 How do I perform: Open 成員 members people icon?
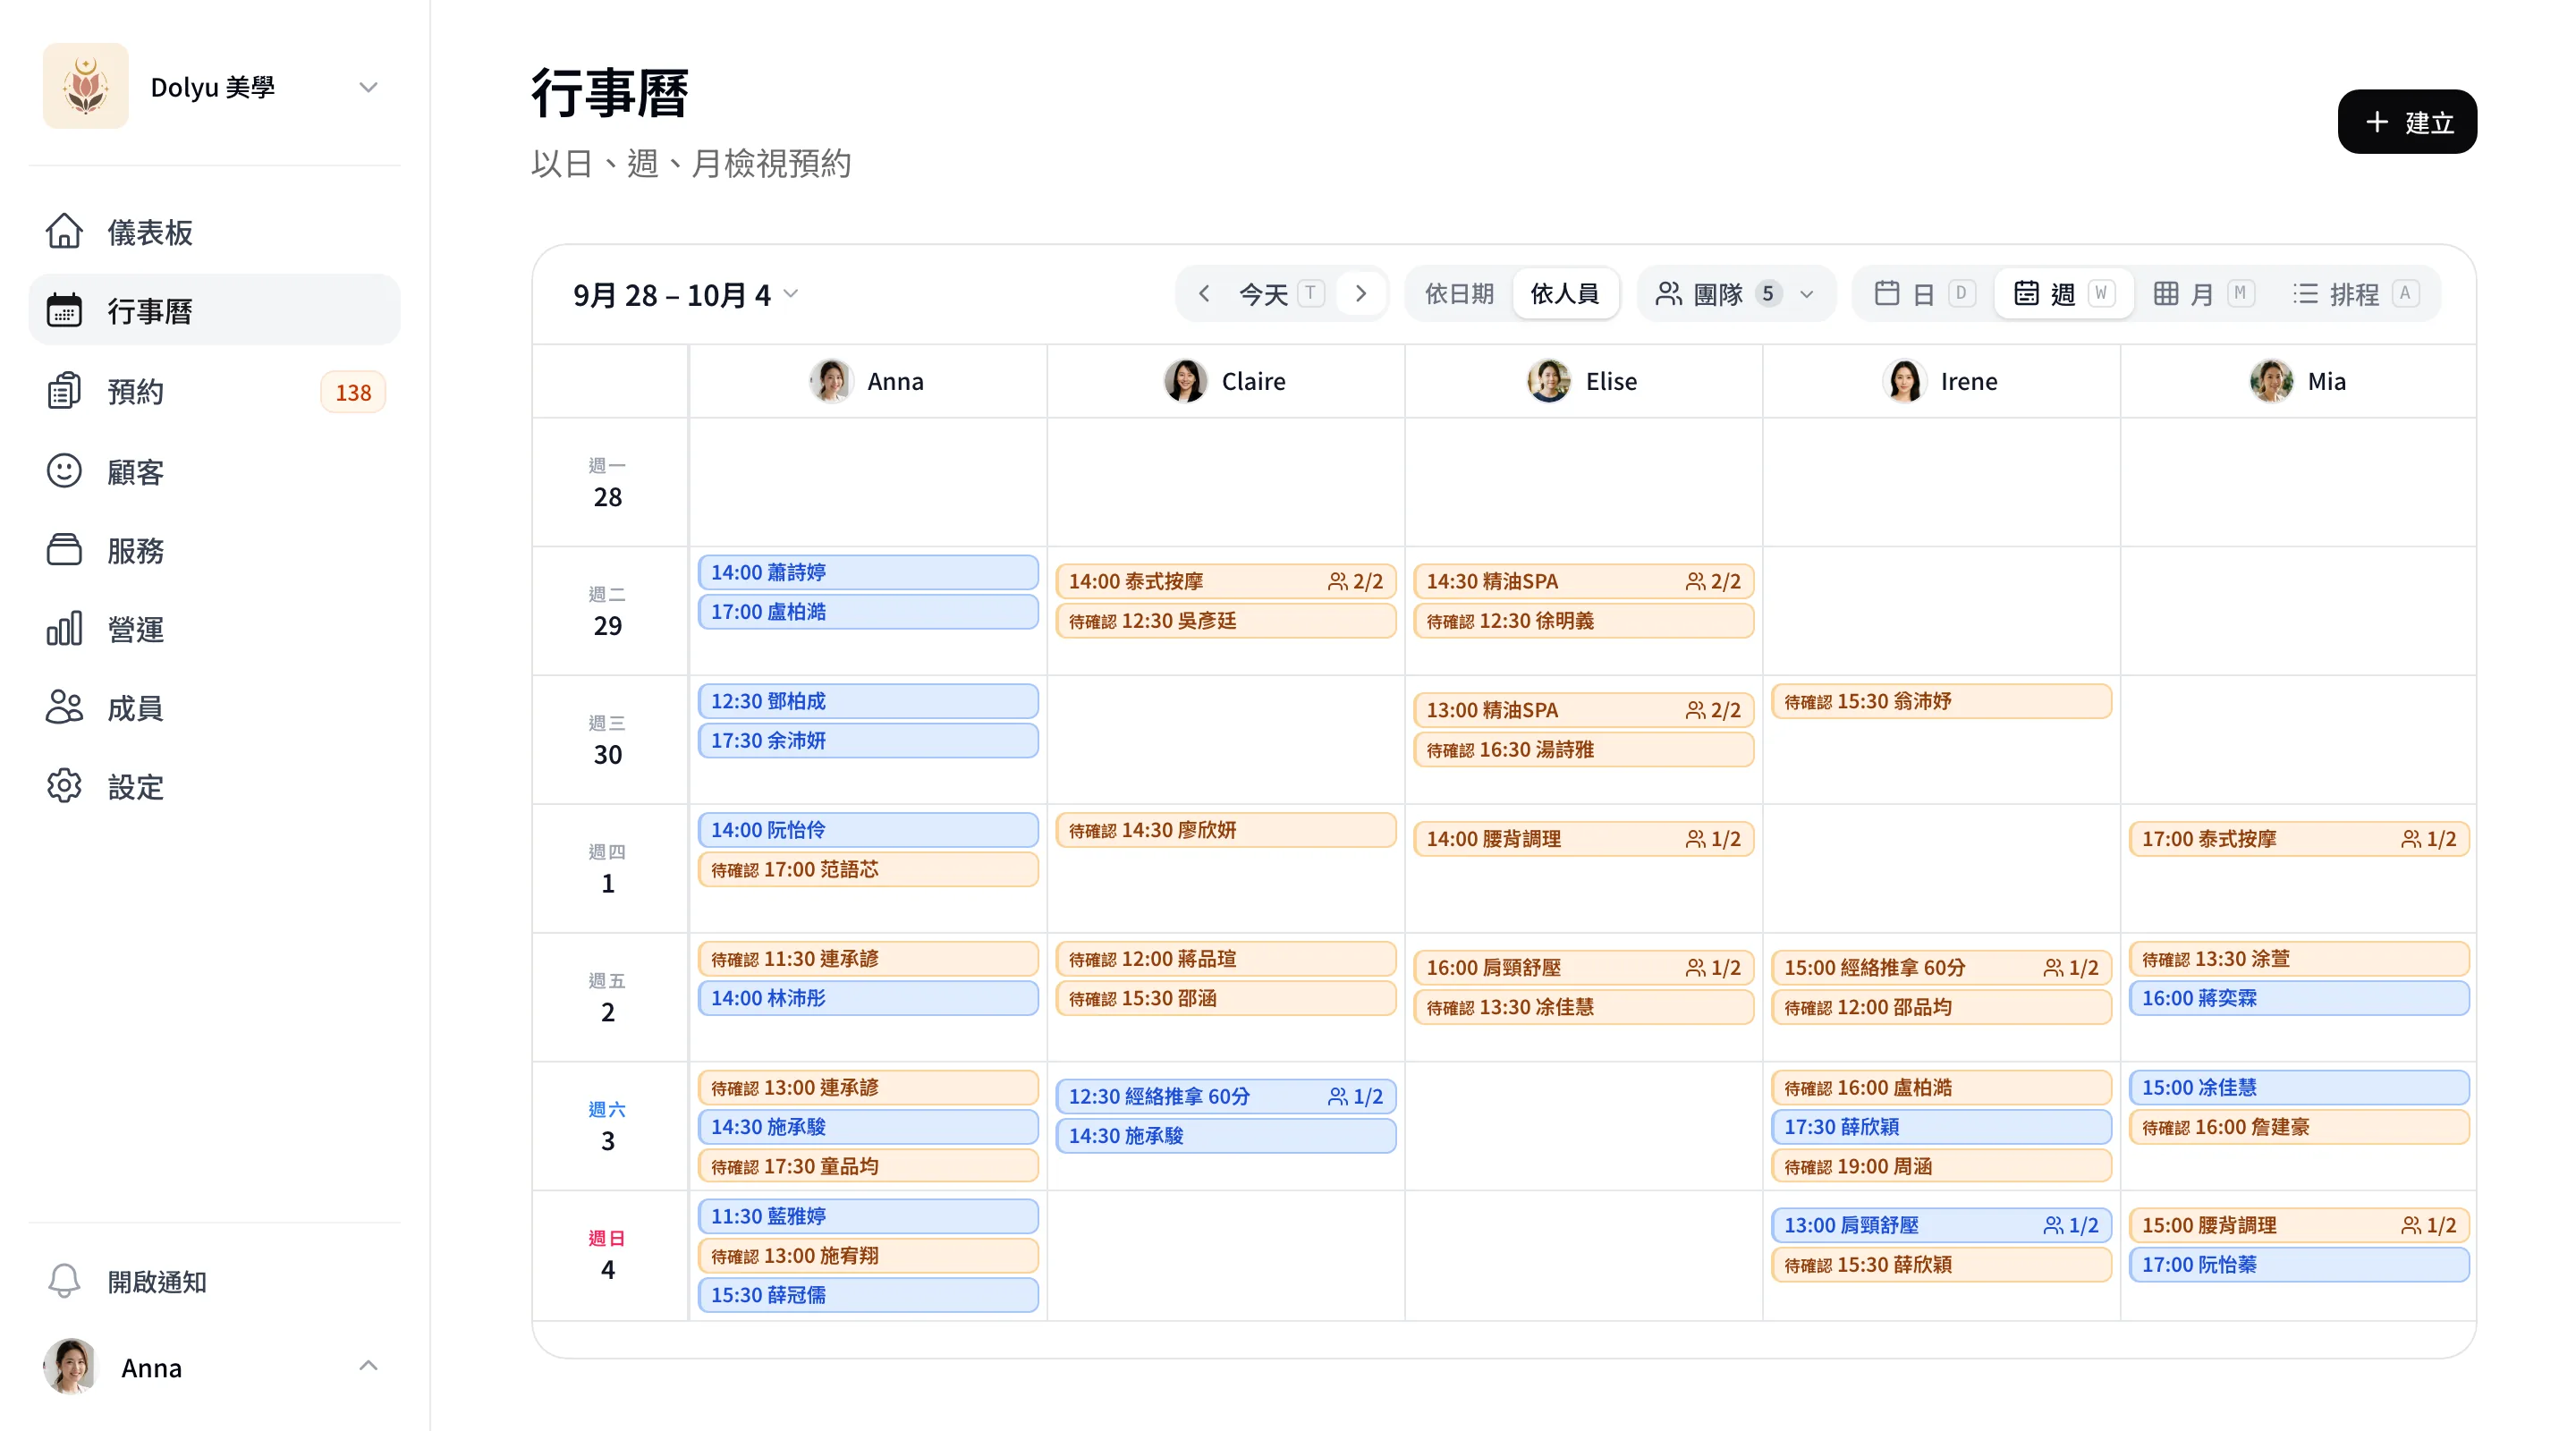coord(64,708)
